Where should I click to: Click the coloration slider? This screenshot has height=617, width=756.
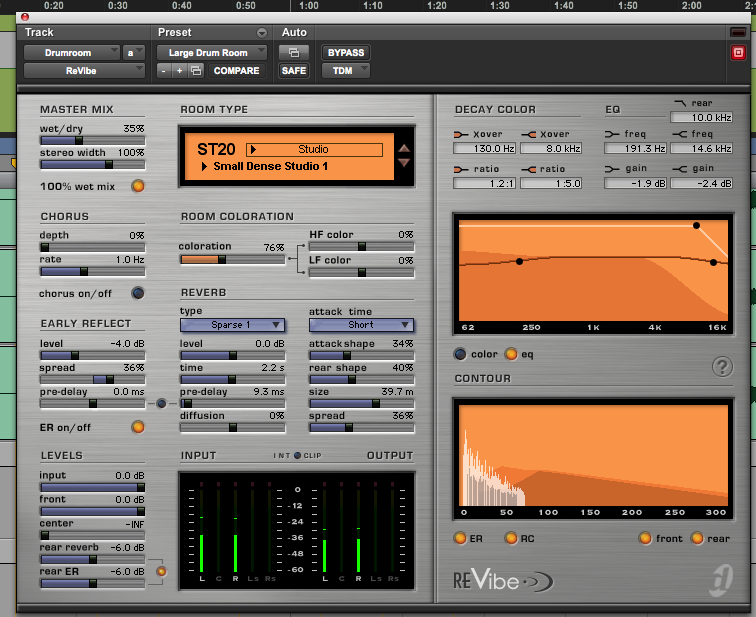point(232,260)
